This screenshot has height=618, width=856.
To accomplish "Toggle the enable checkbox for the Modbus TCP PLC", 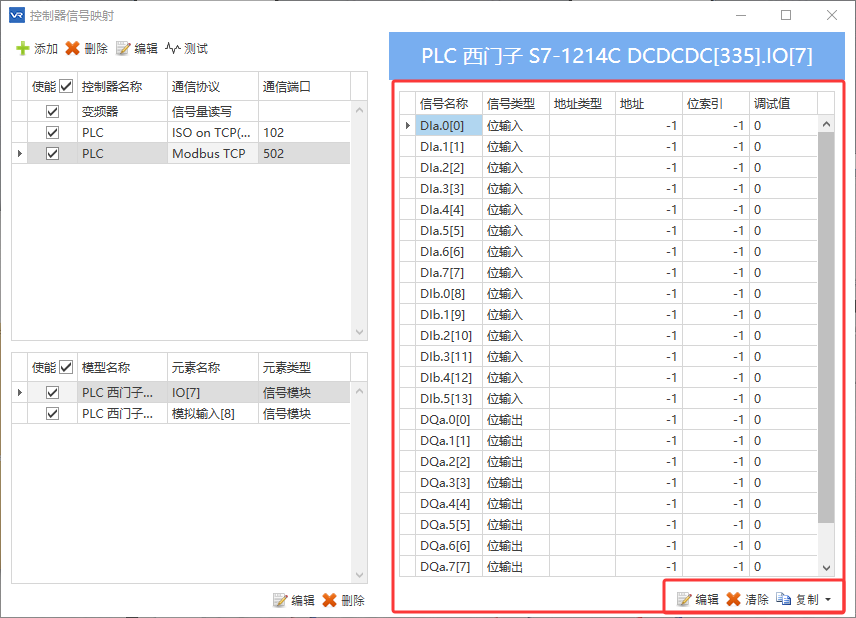I will coord(52,153).
